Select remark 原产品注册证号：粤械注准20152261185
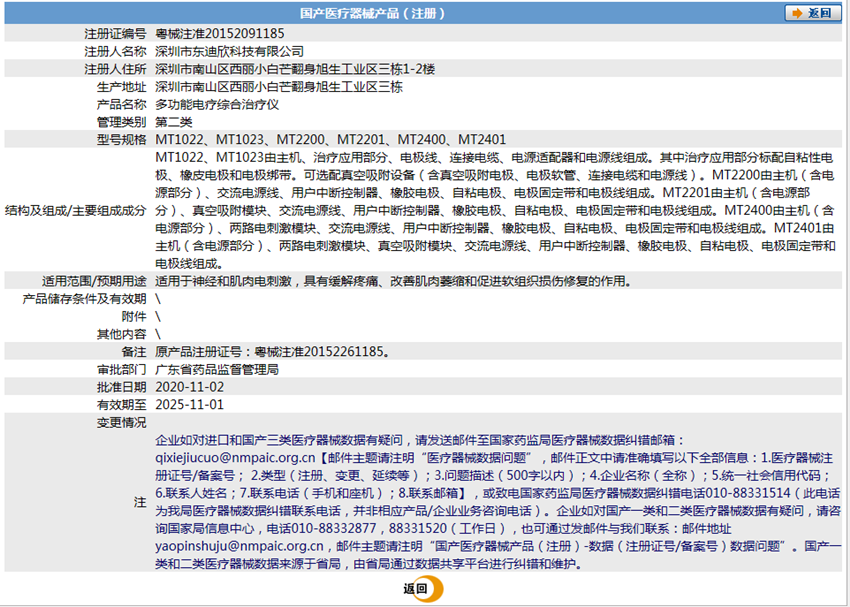850x607 pixels. 272,352
